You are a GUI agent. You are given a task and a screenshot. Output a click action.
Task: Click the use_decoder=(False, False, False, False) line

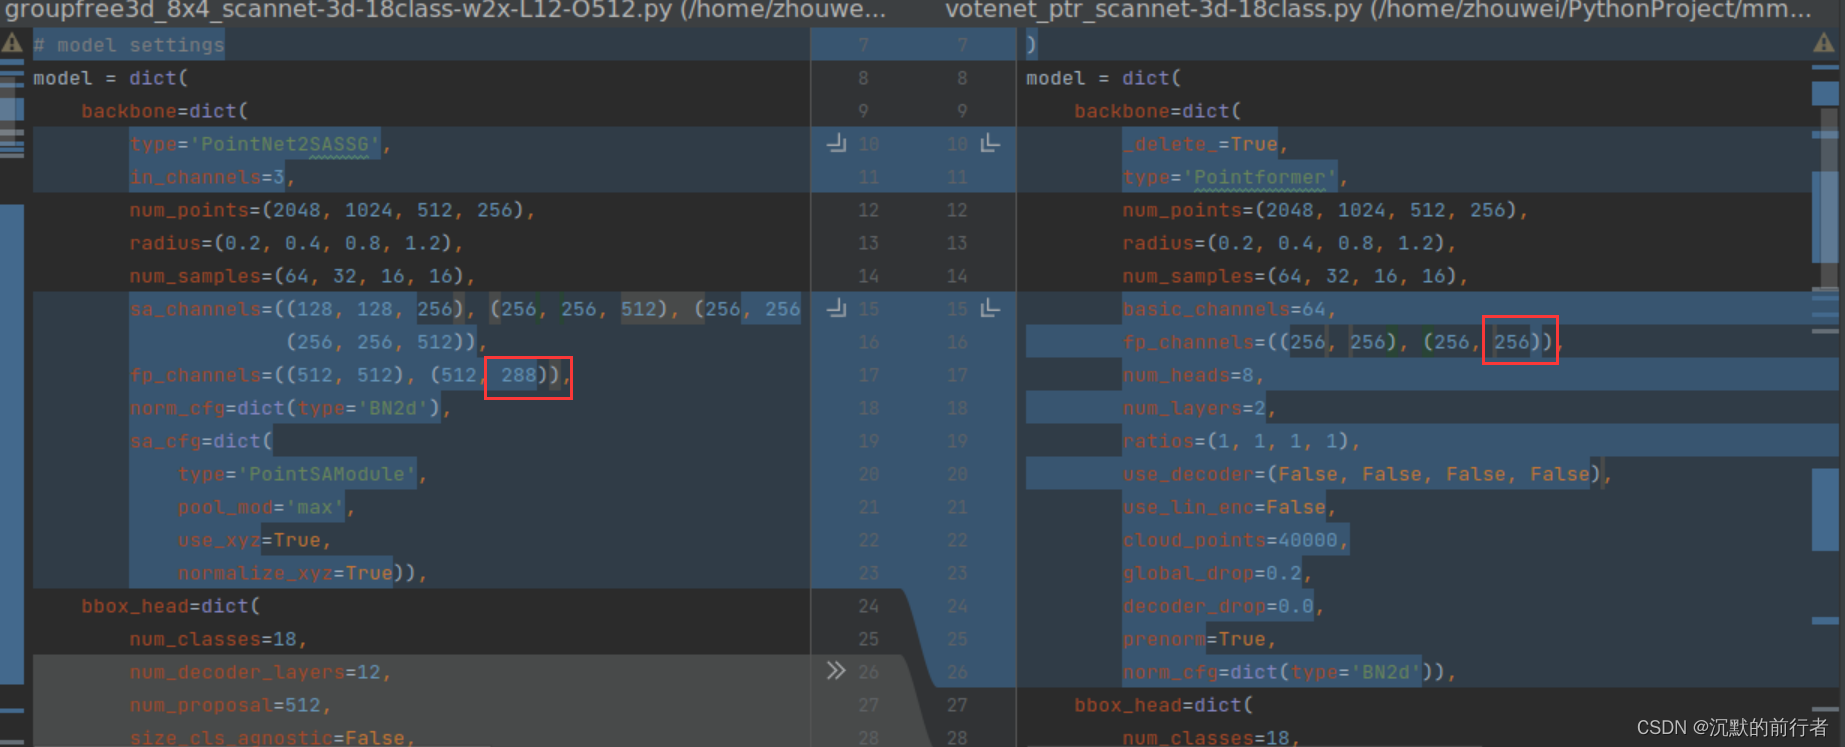pos(1367,474)
